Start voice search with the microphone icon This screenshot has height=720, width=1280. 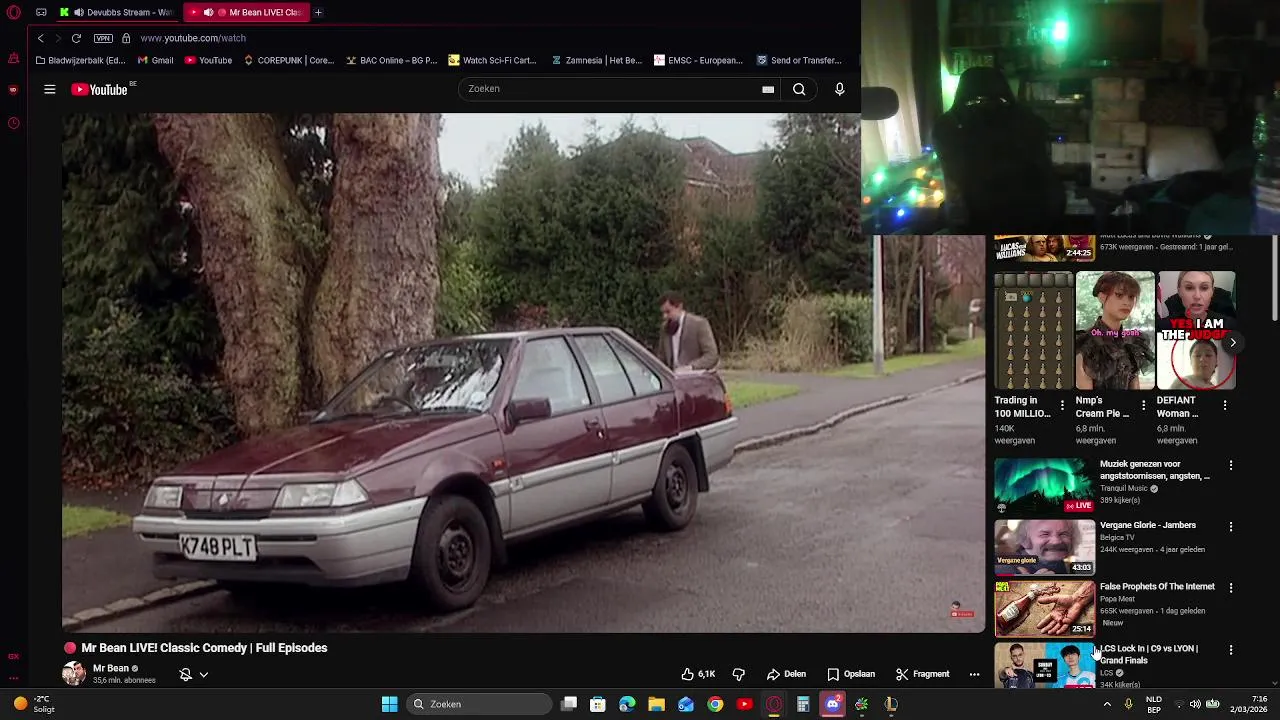839,89
